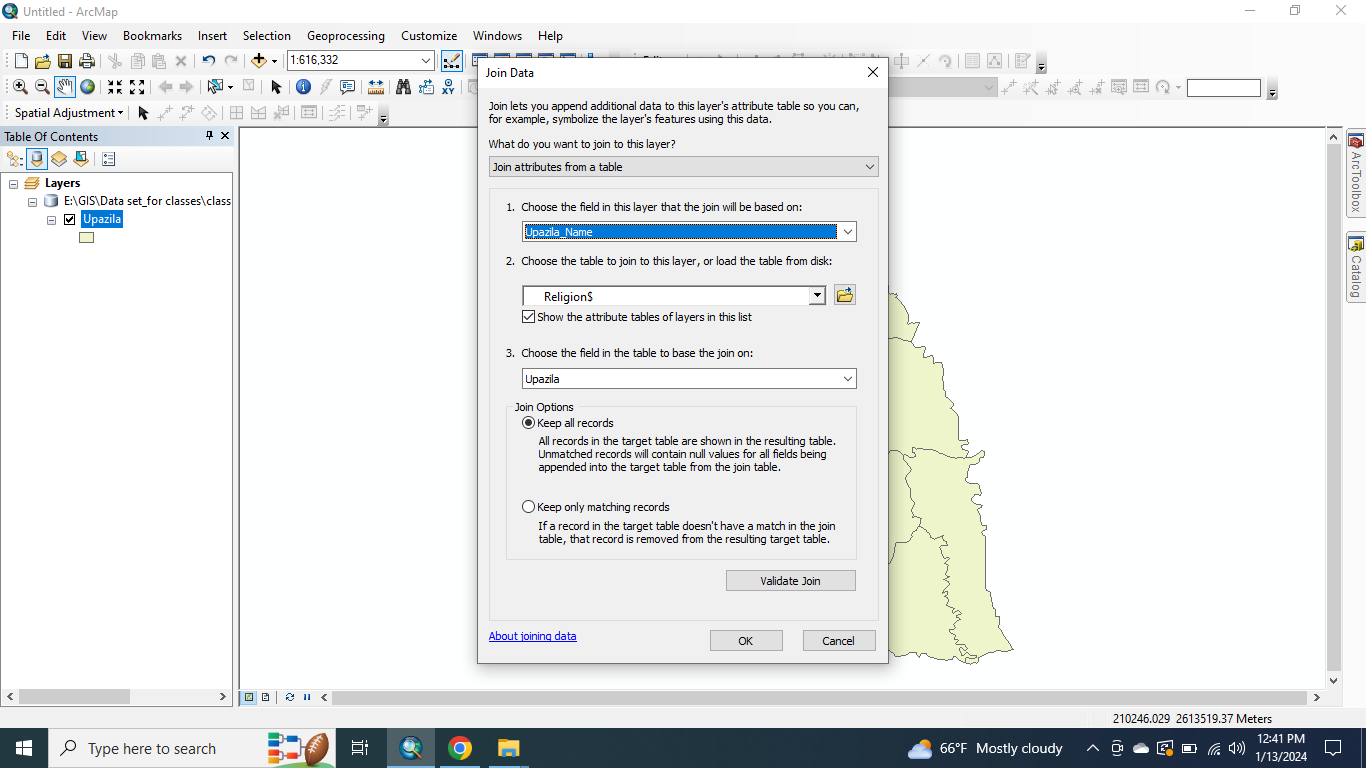The height and width of the screenshot is (768, 1366).
Task: Zoom to Full Extent with the globe icon
Action: point(87,87)
